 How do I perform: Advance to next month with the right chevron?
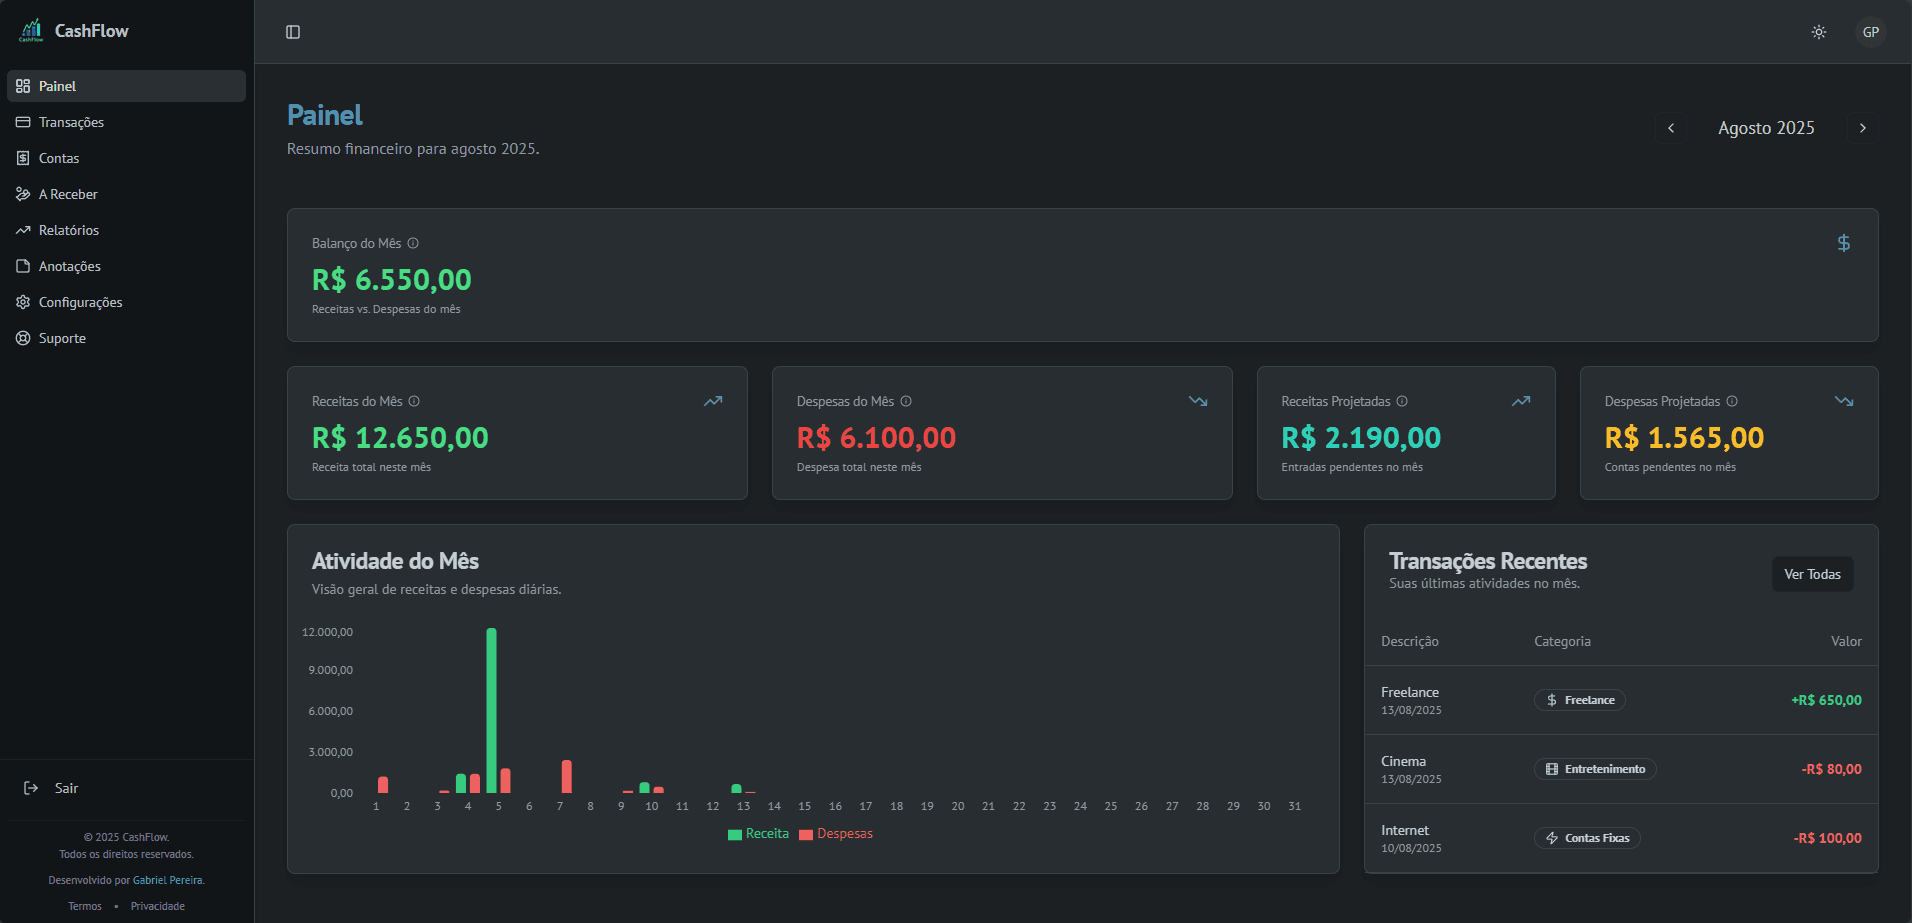pos(1863,128)
